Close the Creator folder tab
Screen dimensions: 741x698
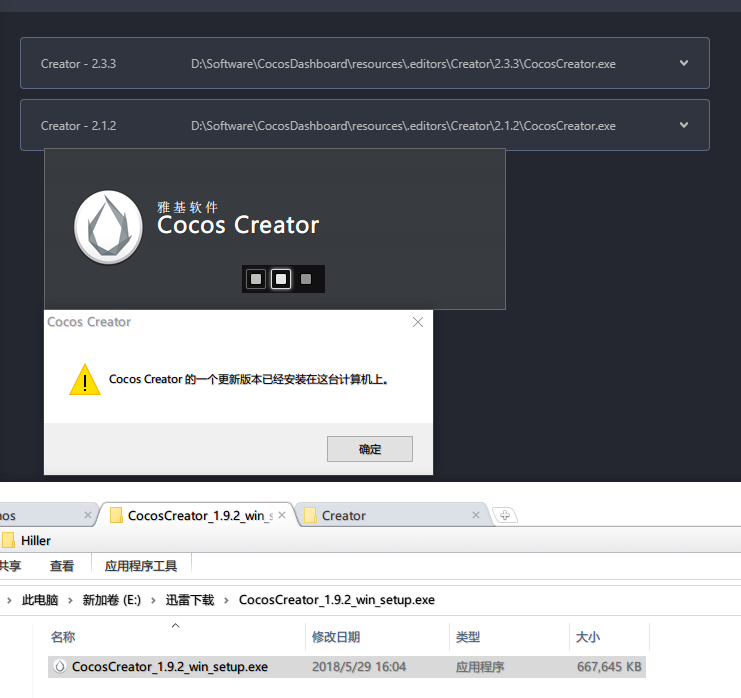coord(476,515)
